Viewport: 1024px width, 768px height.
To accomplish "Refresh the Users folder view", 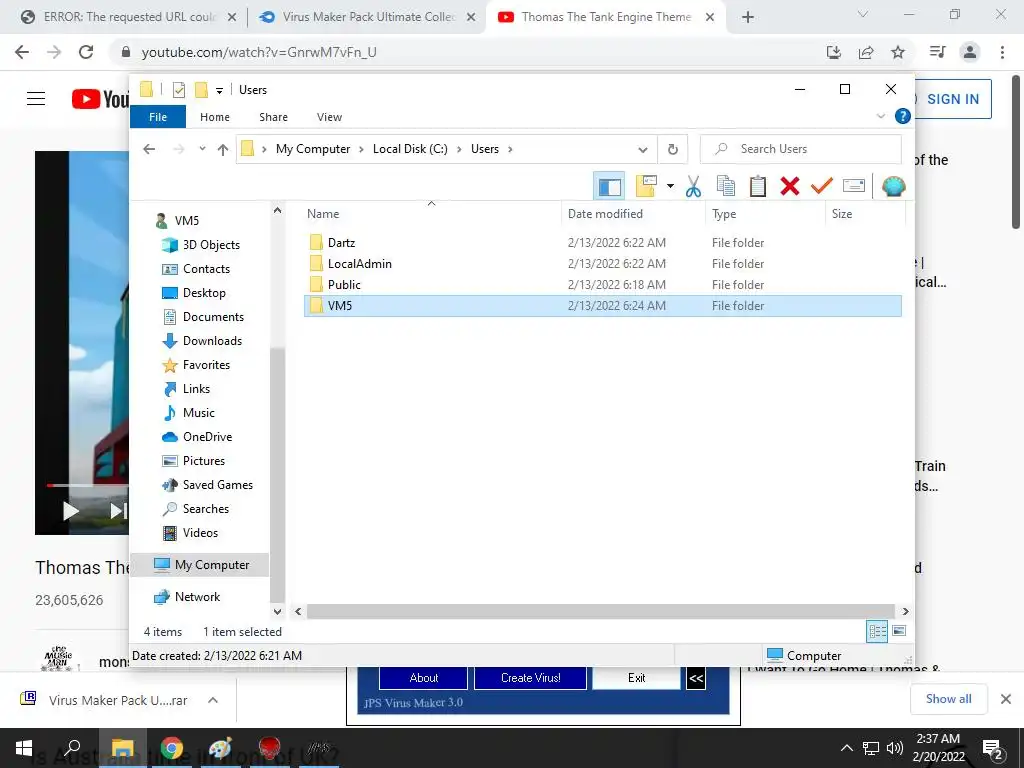I will (x=673, y=150).
